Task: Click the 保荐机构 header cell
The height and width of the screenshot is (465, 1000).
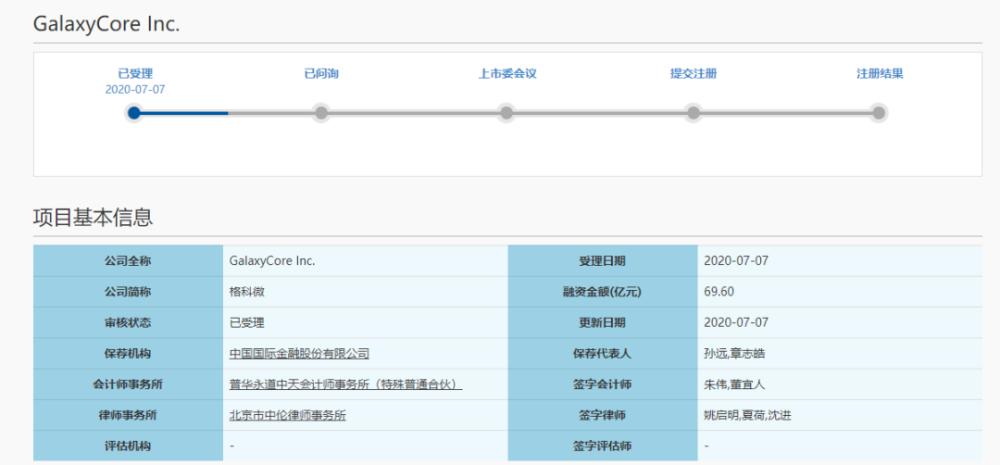Action: coord(128,353)
